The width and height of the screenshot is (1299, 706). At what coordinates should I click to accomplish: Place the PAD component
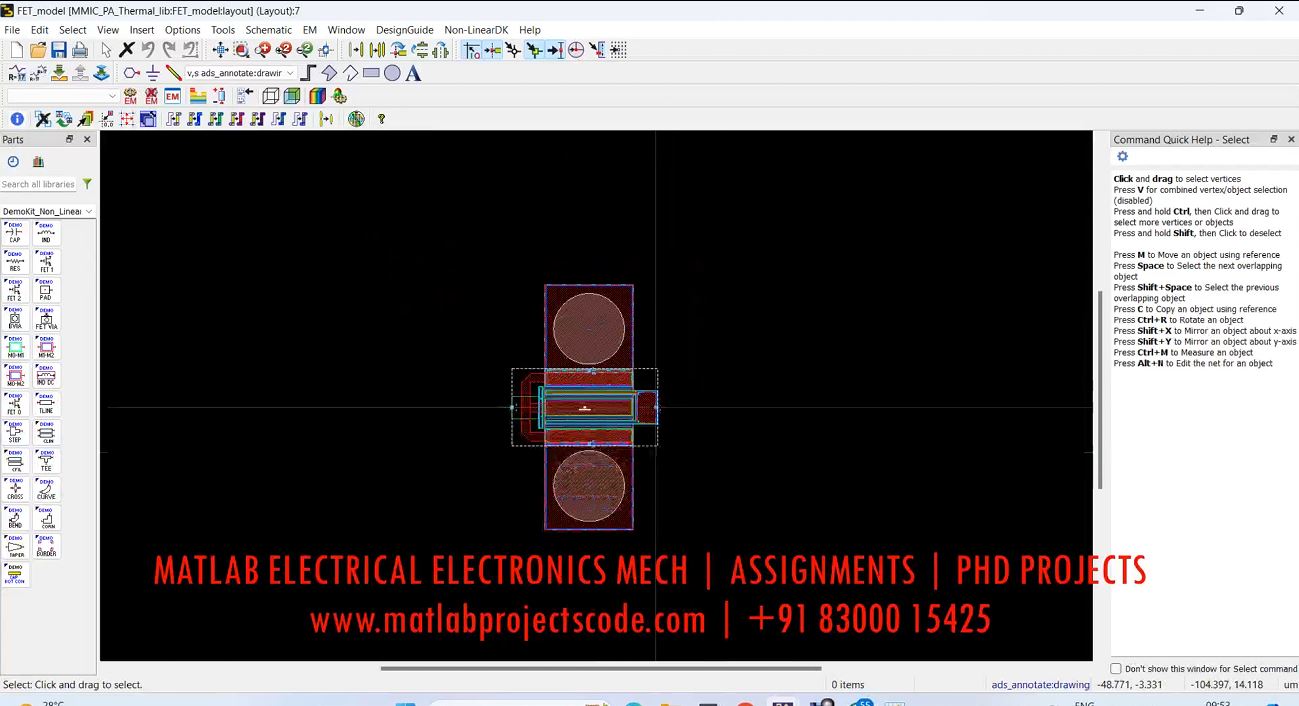(47, 290)
